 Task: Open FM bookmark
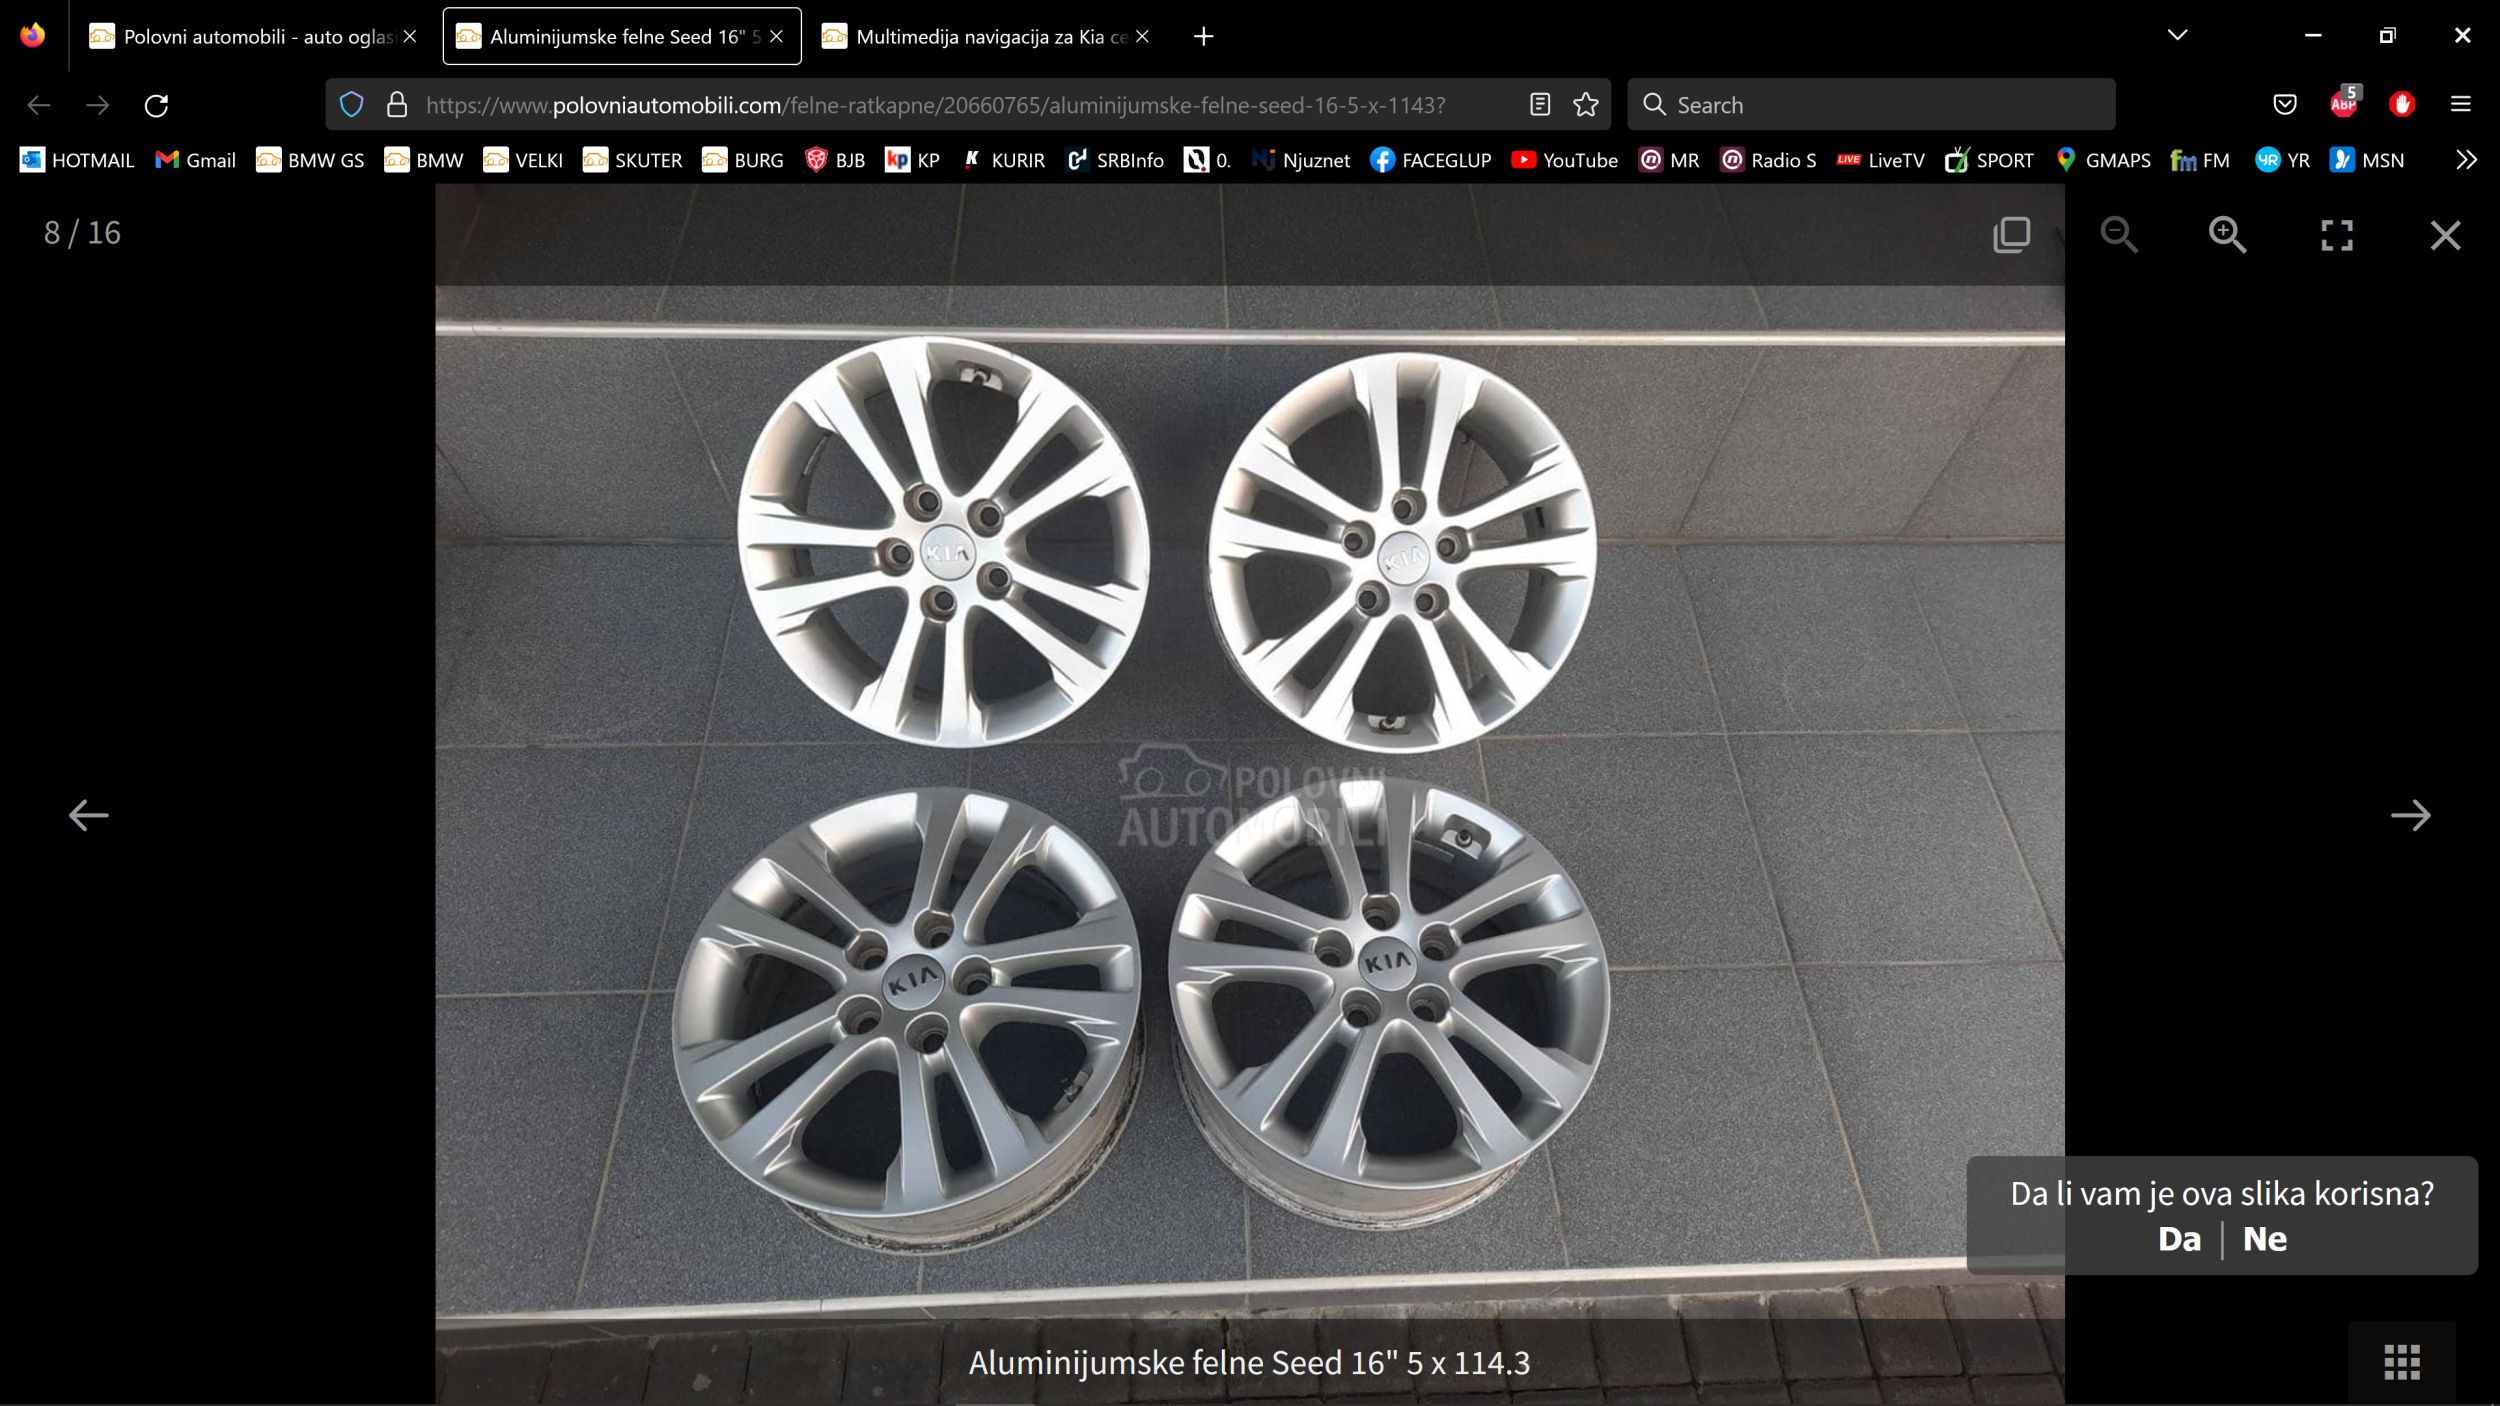click(x=2200, y=160)
